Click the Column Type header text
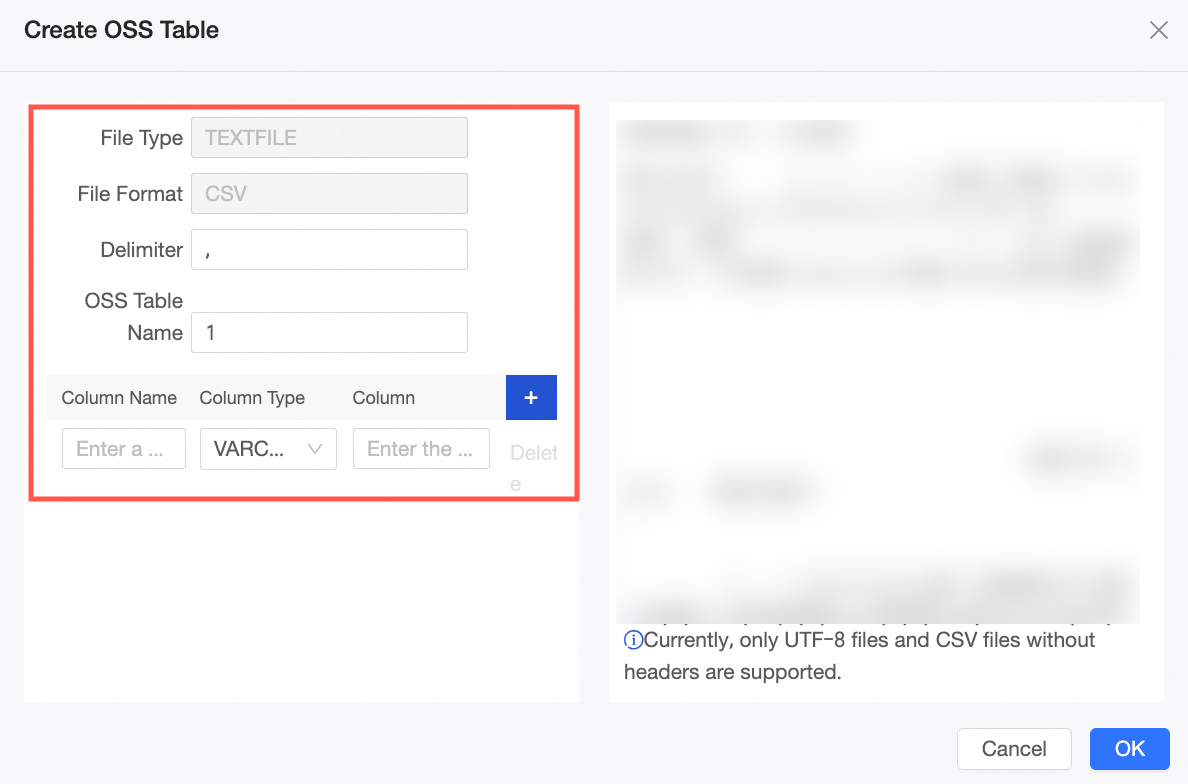 (x=252, y=398)
